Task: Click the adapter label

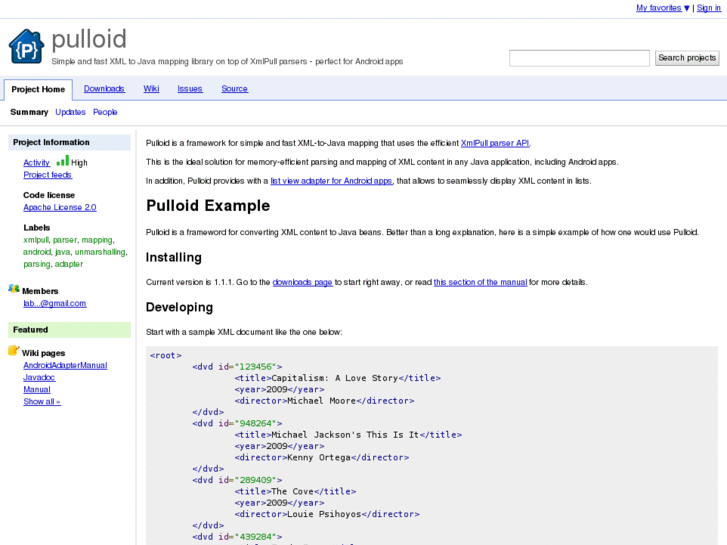Action: 69,264
